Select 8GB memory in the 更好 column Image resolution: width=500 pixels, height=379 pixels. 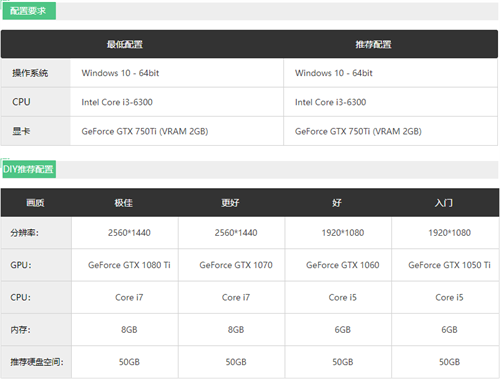tap(236, 330)
